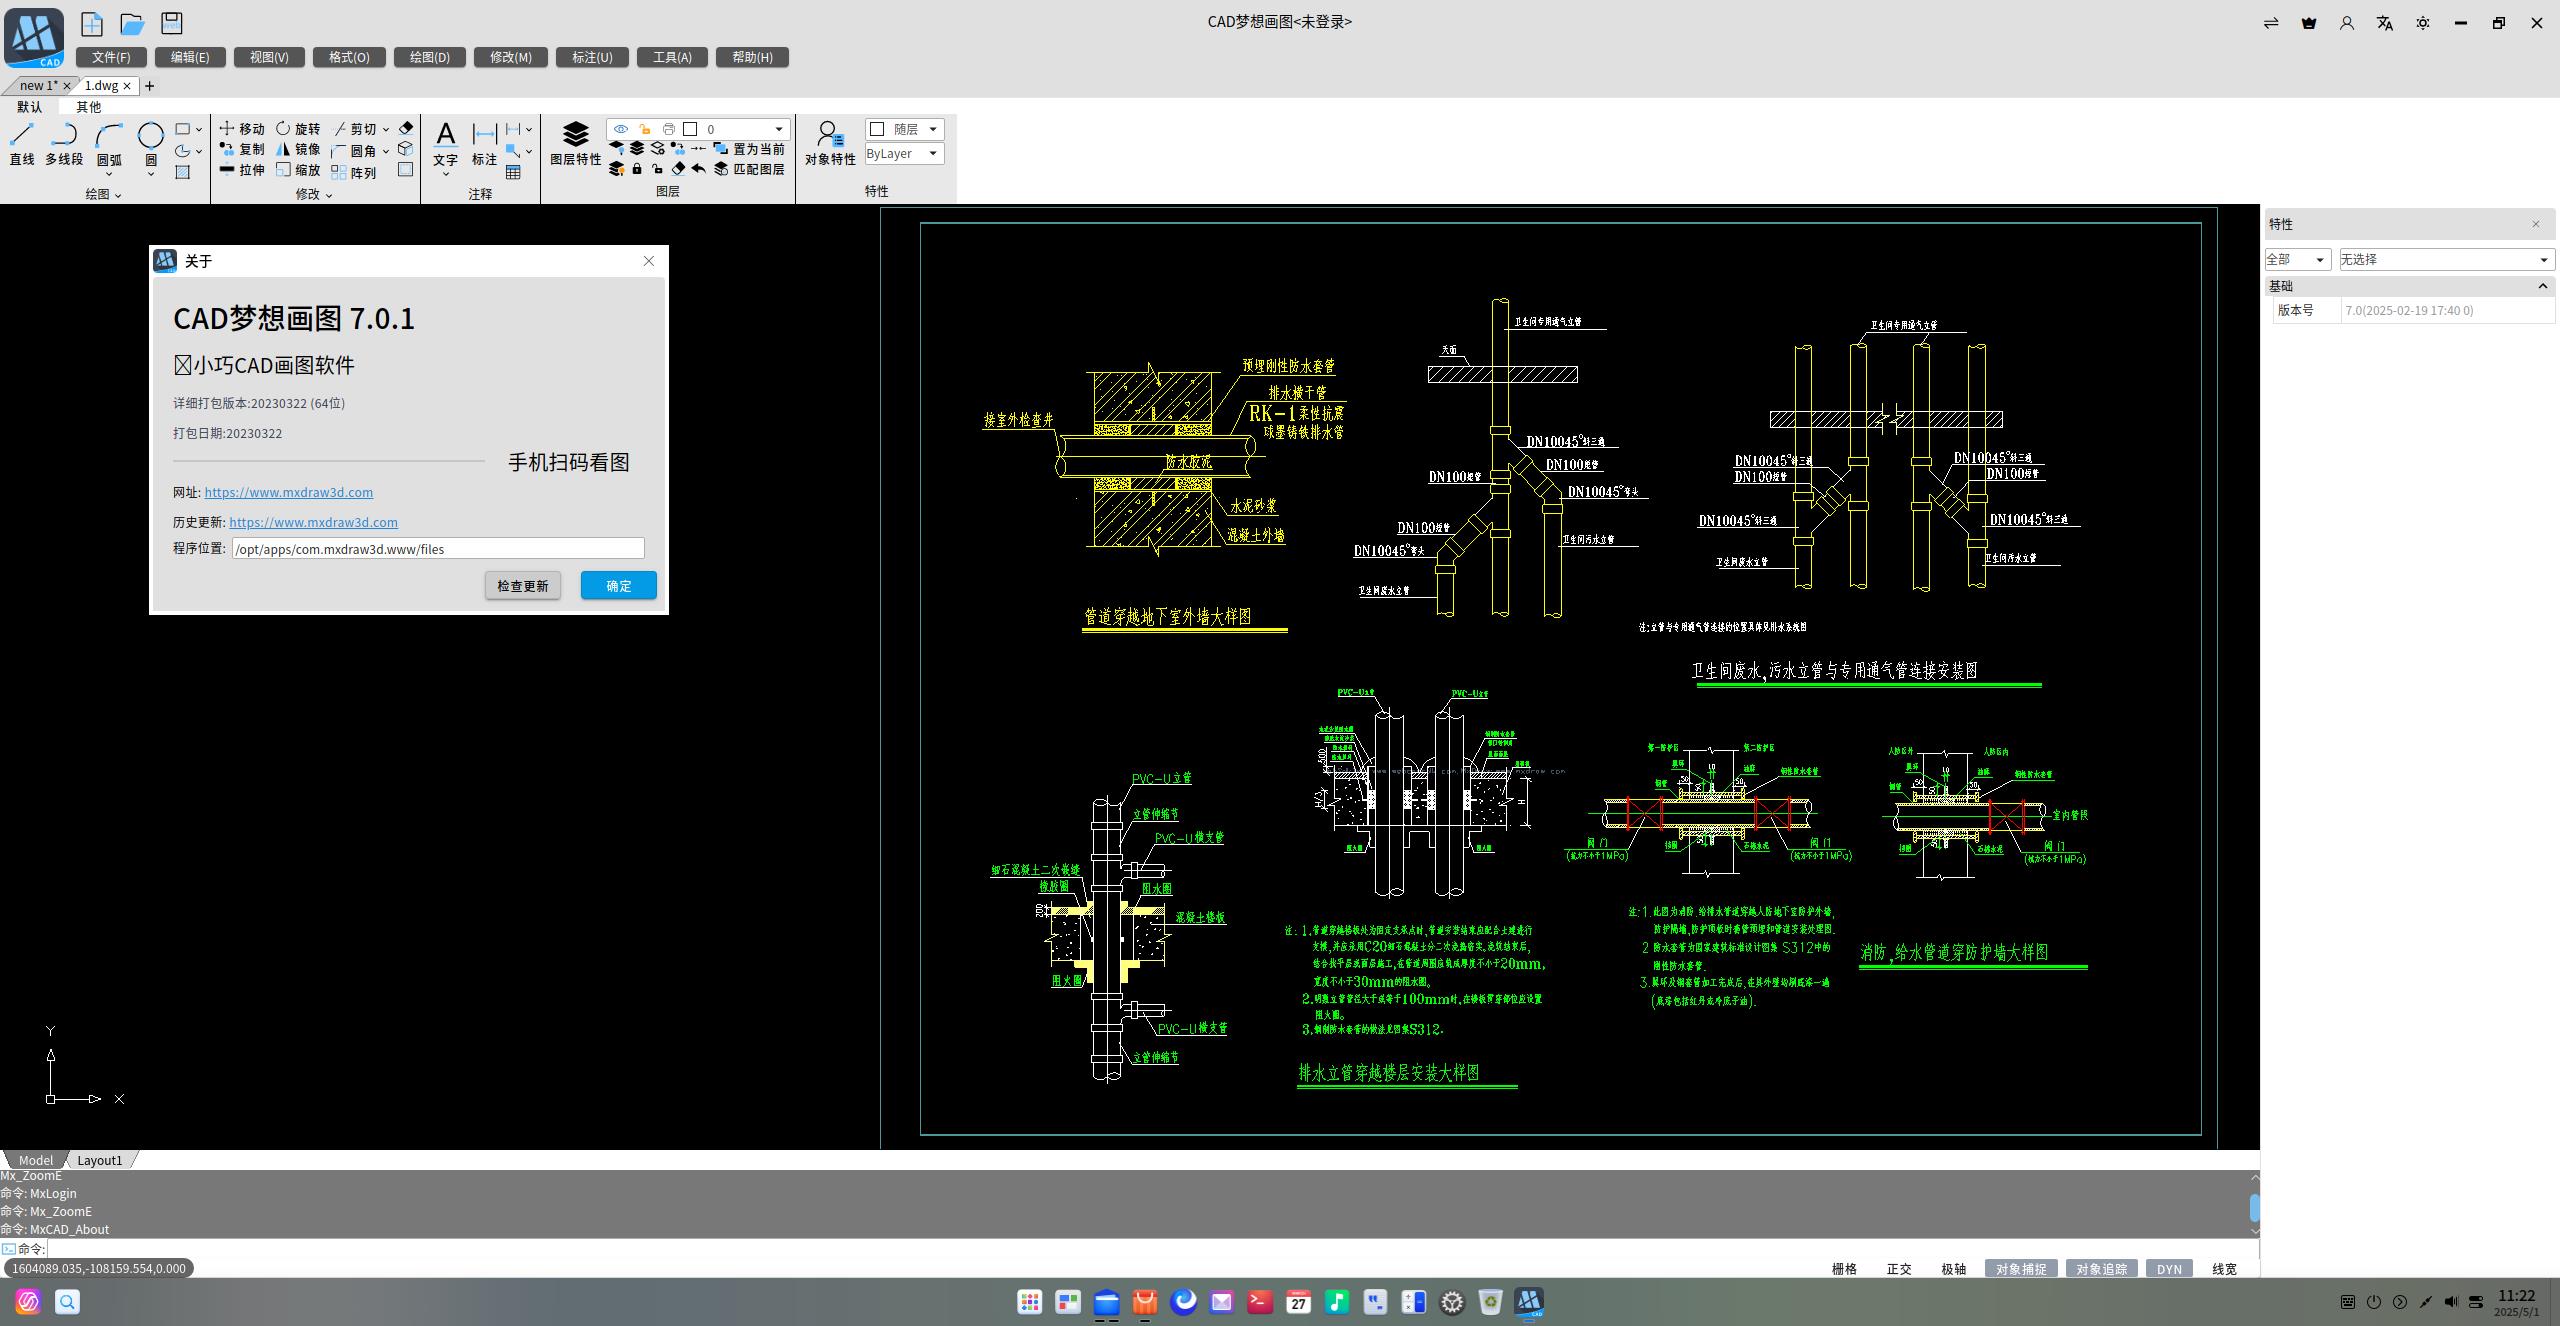Click the 标注 (Dimension) tool

(484, 144)
